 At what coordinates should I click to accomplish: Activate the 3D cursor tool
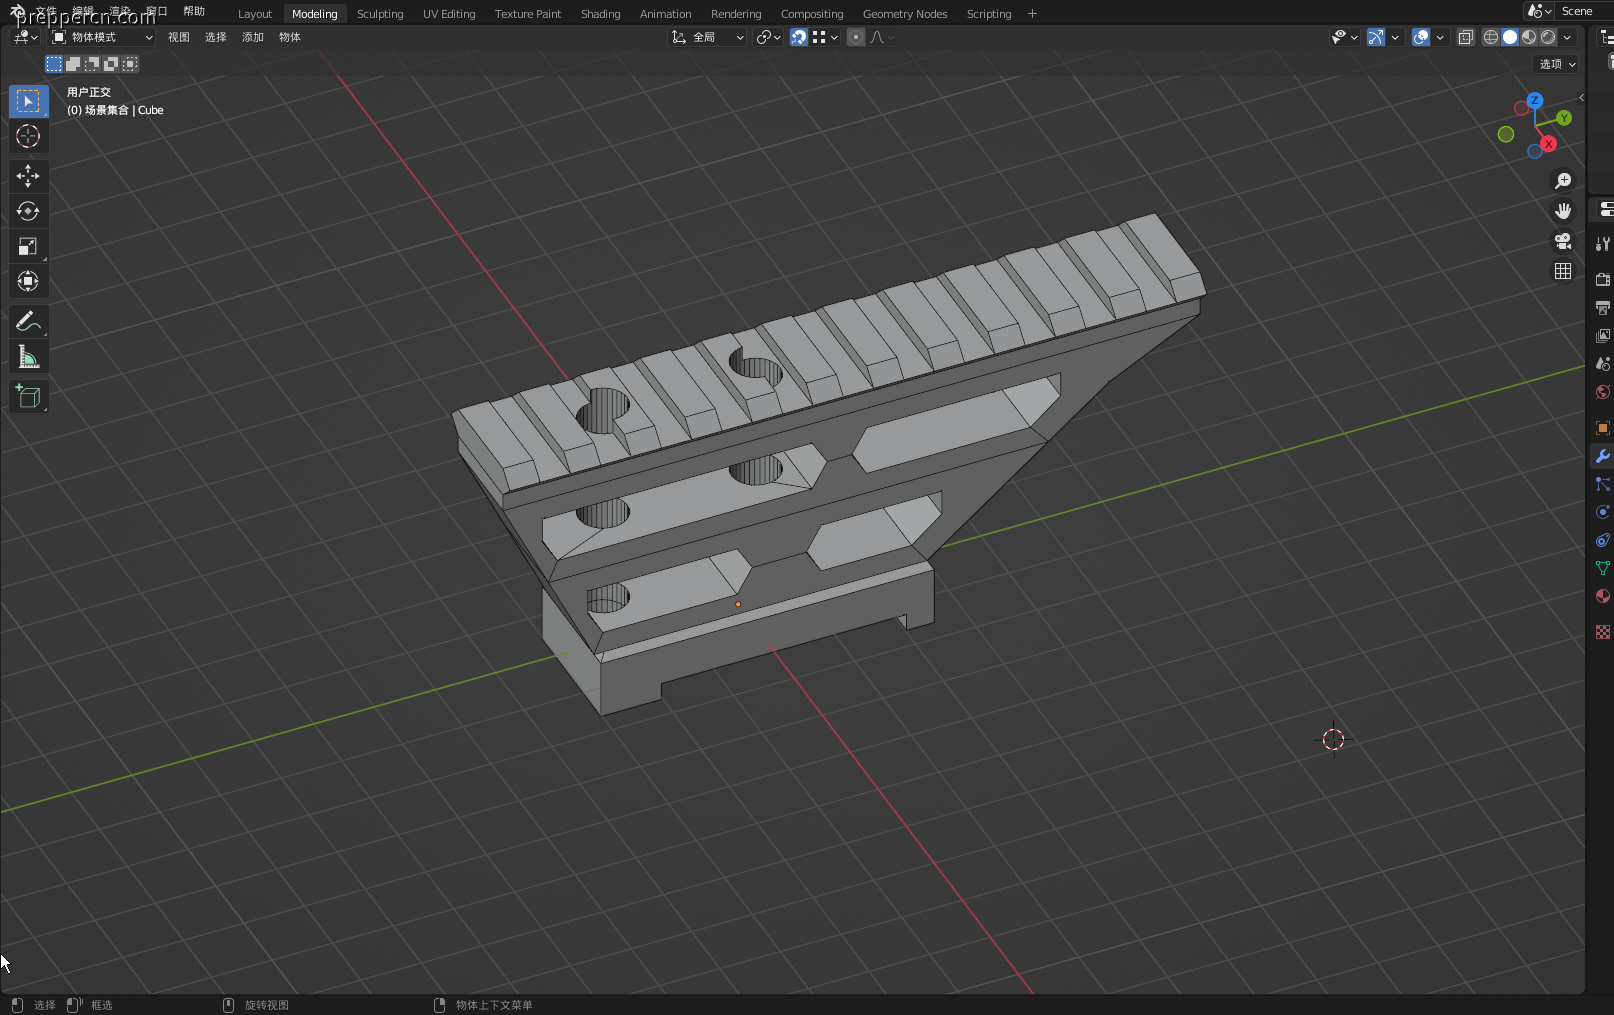(x=28, y=136)
